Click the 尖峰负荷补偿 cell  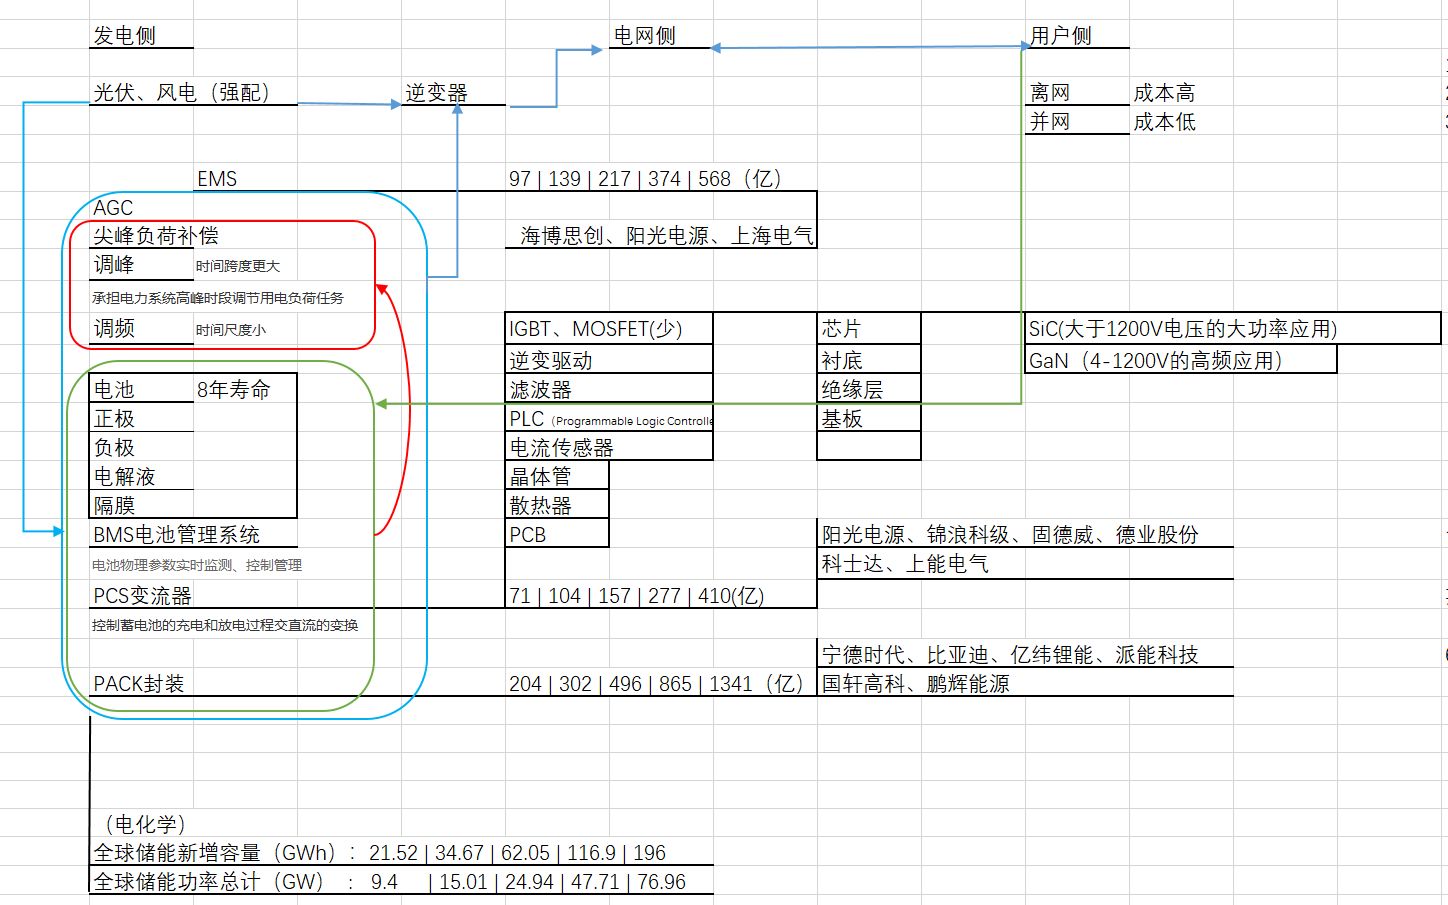tap(156, 236)
